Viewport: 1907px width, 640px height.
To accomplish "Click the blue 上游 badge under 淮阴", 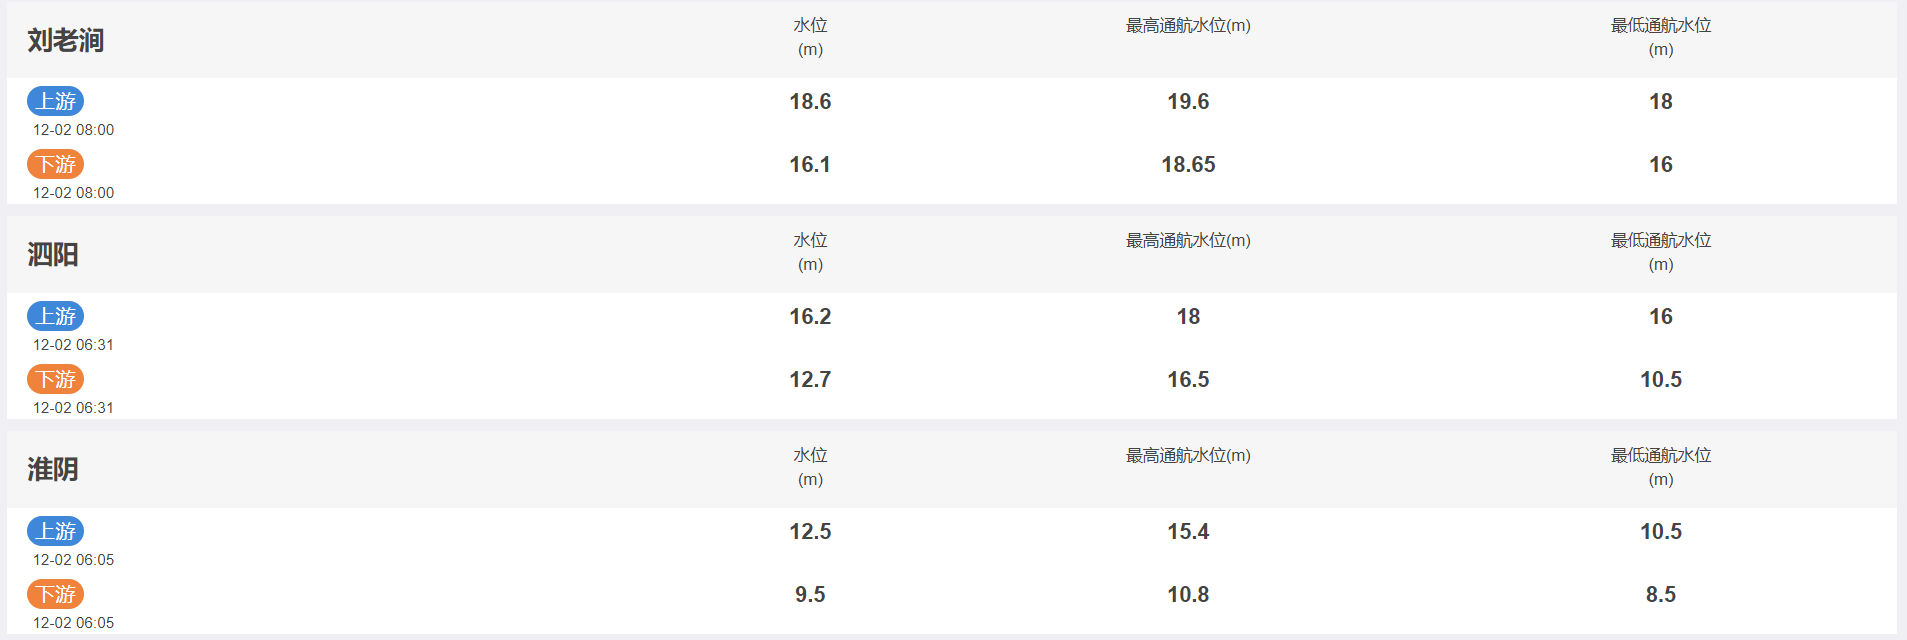I will [x=55, y=531].
